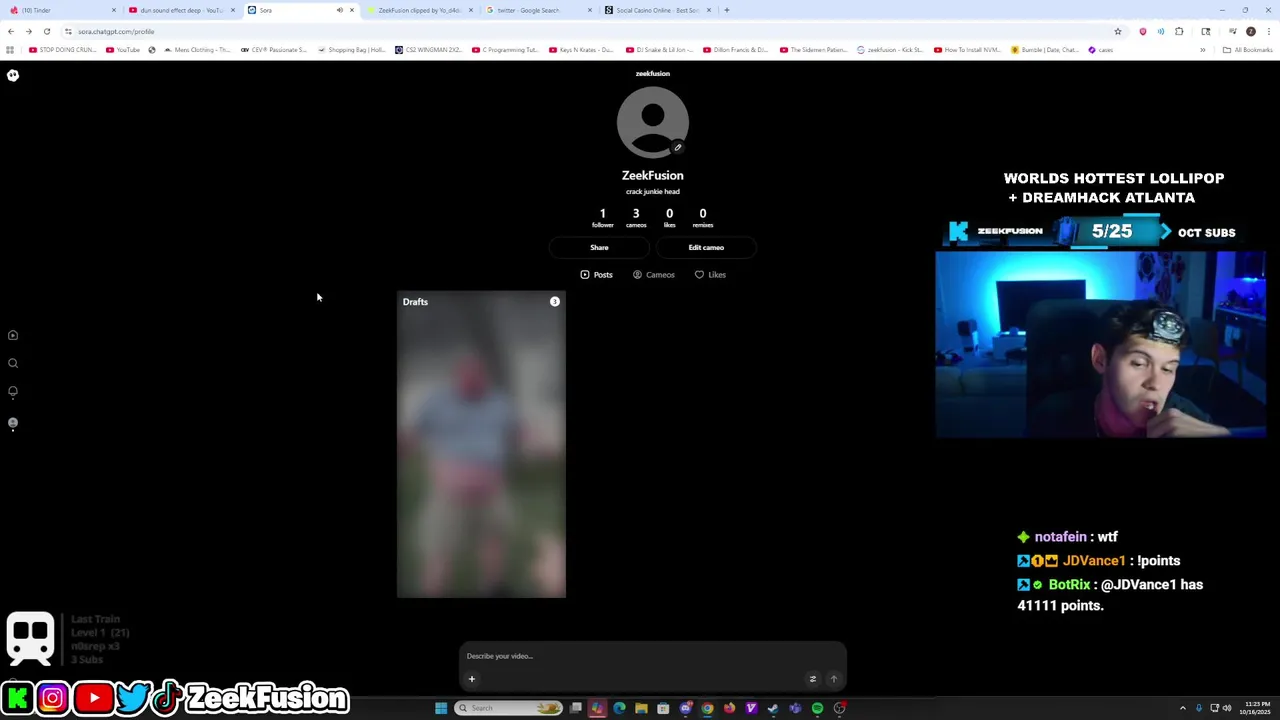Open video settings sliders icon
This screenshot has width=1280, height=720.
click(812, 679)
